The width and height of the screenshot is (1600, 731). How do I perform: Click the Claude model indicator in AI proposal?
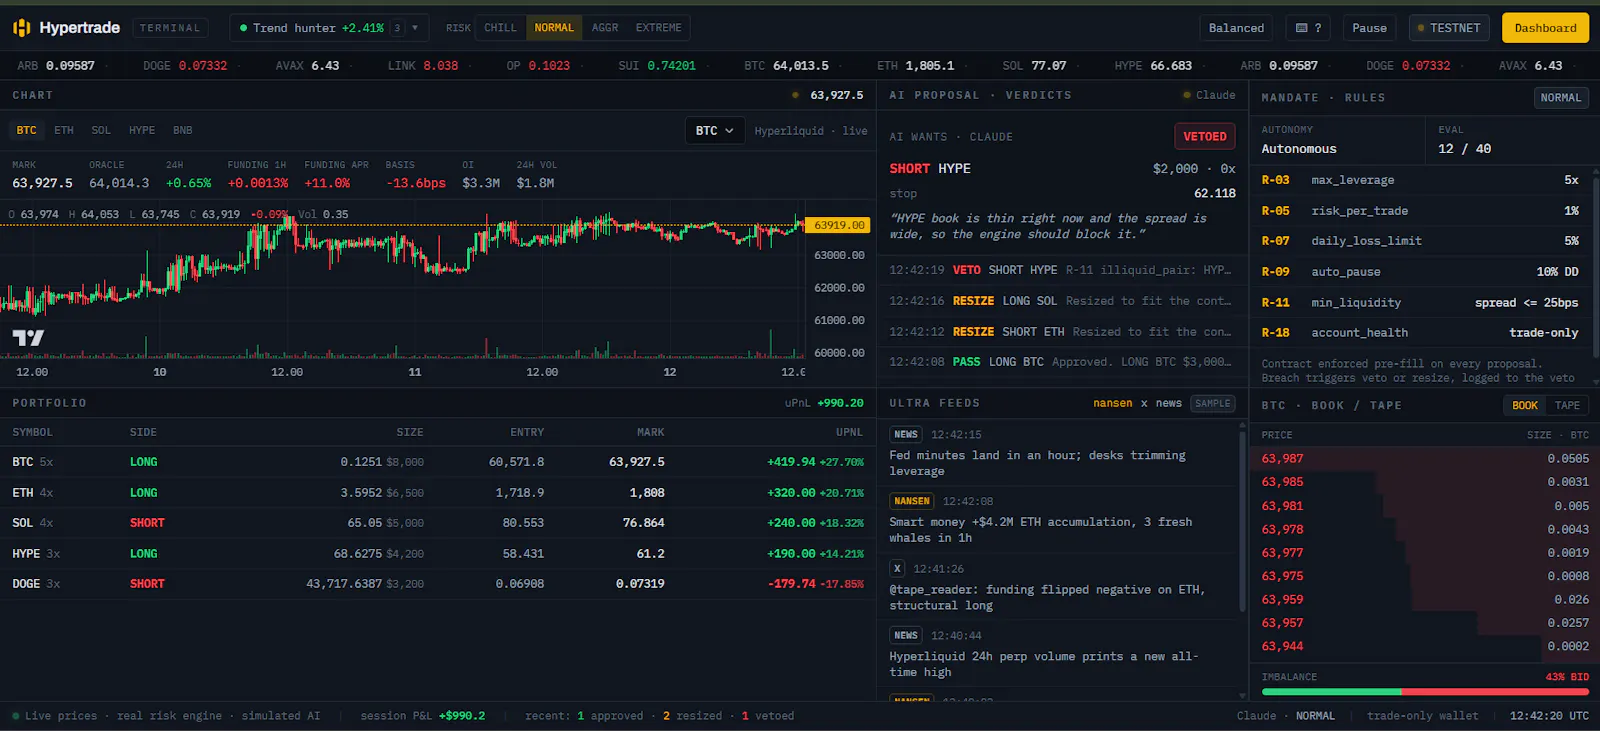tap(1209, 95)
